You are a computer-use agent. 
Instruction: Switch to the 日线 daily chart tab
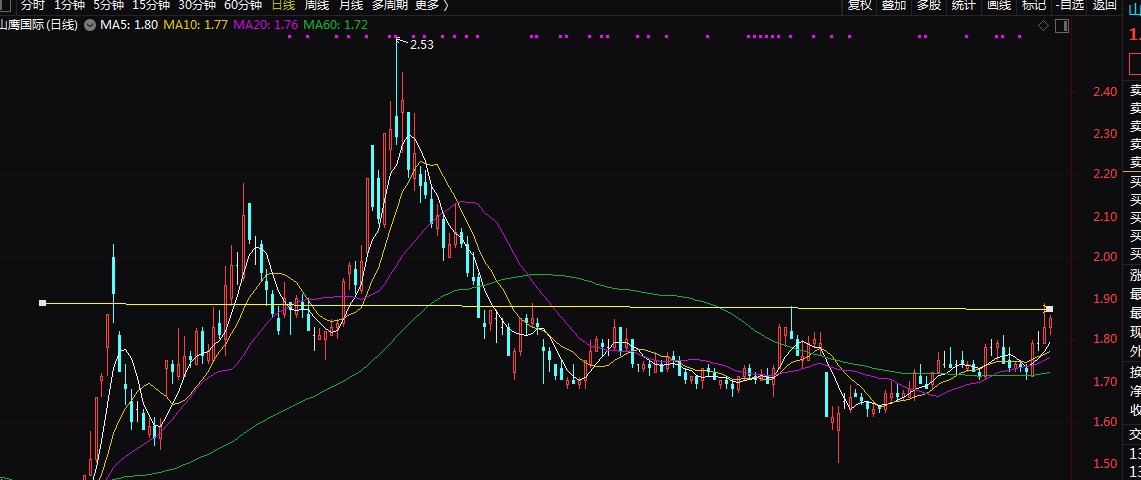pyautogui.click(x=283, y=5)
